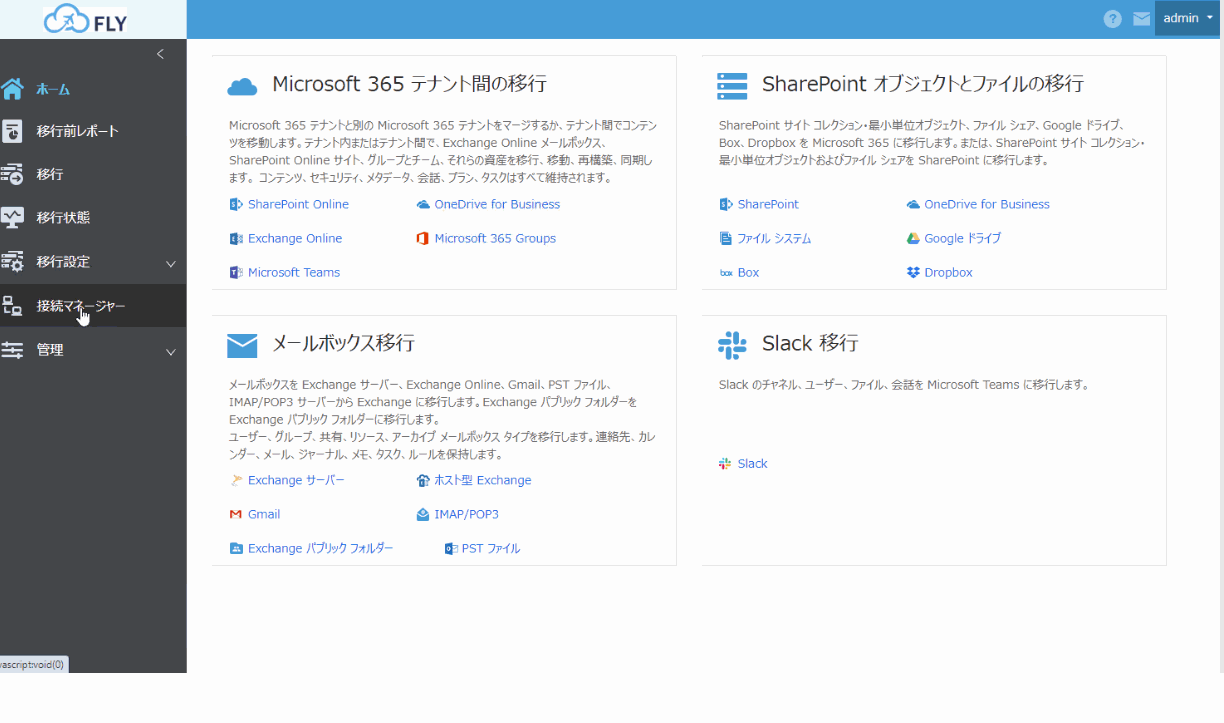Click the Box logo icon

click(726, 272)
